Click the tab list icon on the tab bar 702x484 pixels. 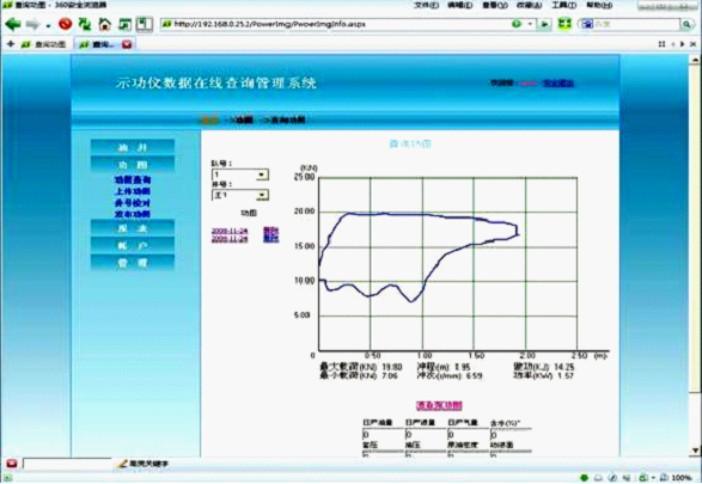tap(662, 44)
